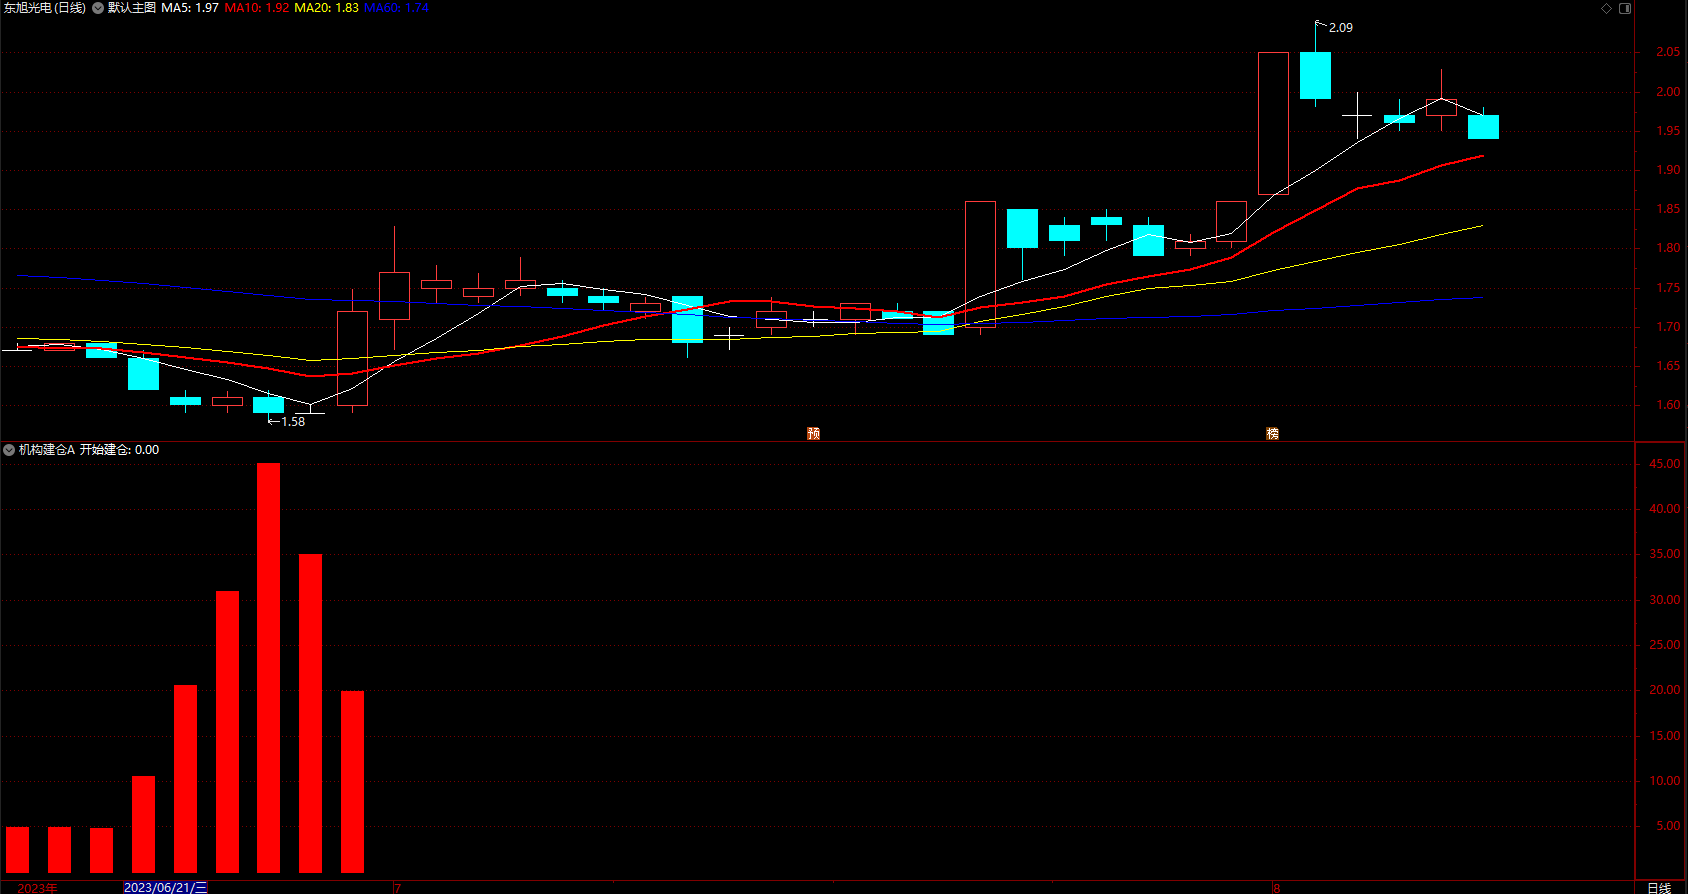
Task: Click the last cyan candlestick at right edge
Action: 1483,127
